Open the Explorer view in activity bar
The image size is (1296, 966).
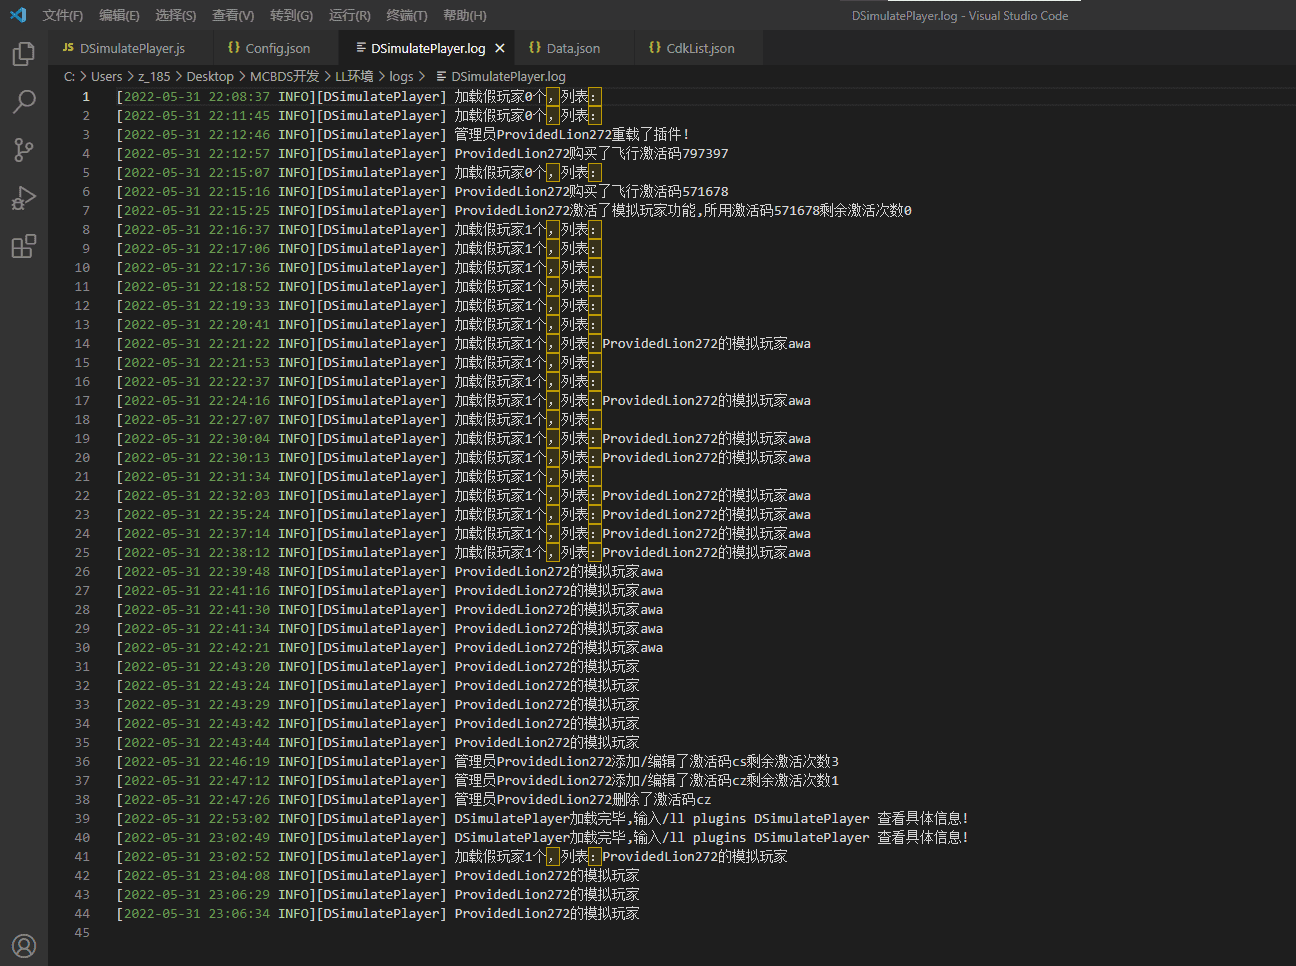(x=24, y=53)
